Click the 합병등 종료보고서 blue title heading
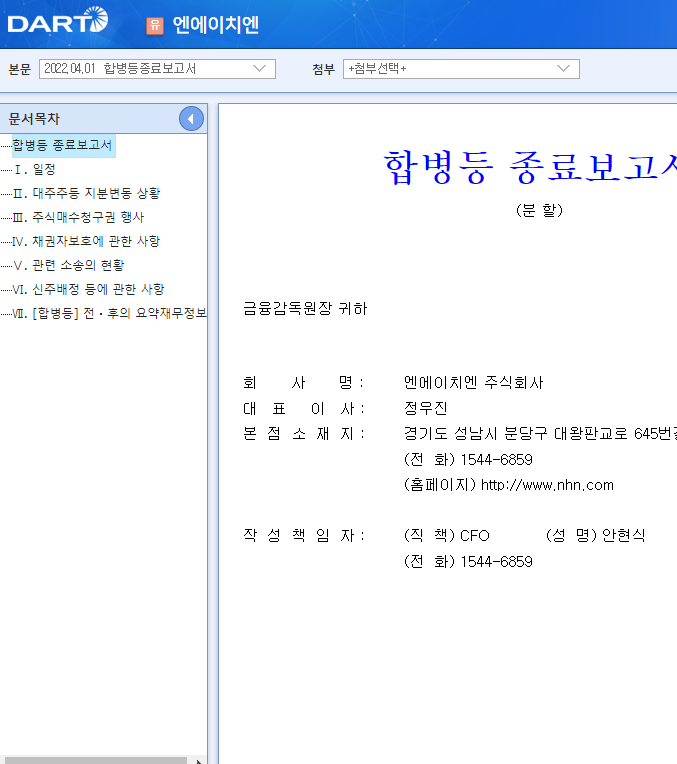This screenshot has width=677, height=764. [530, 167]
